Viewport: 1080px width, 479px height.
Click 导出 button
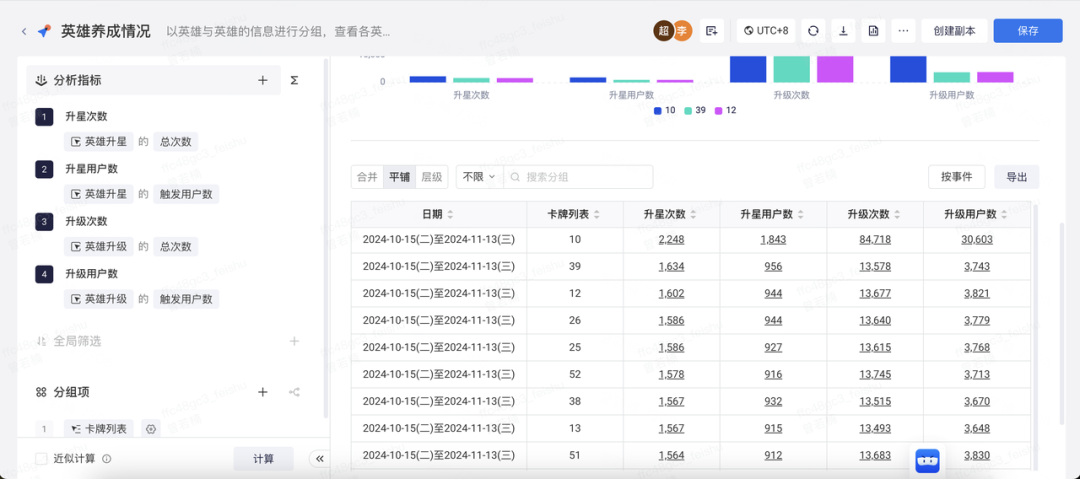pos(1017,177)
